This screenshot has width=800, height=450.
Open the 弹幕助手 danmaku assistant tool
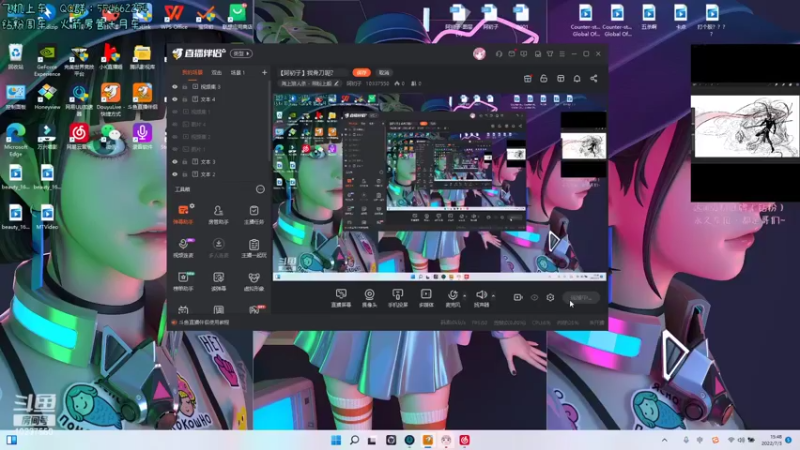pyautogui.click(x=183, y=214)
